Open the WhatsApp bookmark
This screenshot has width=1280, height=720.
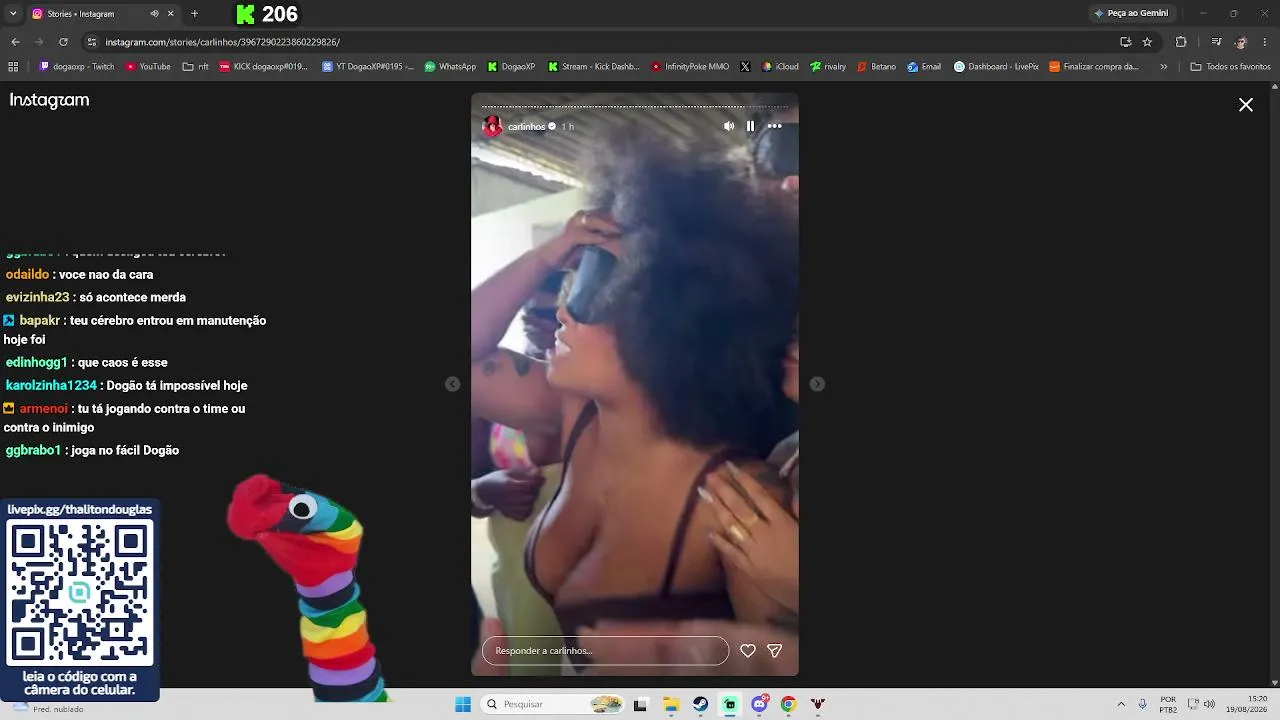[x=450, y=67]
